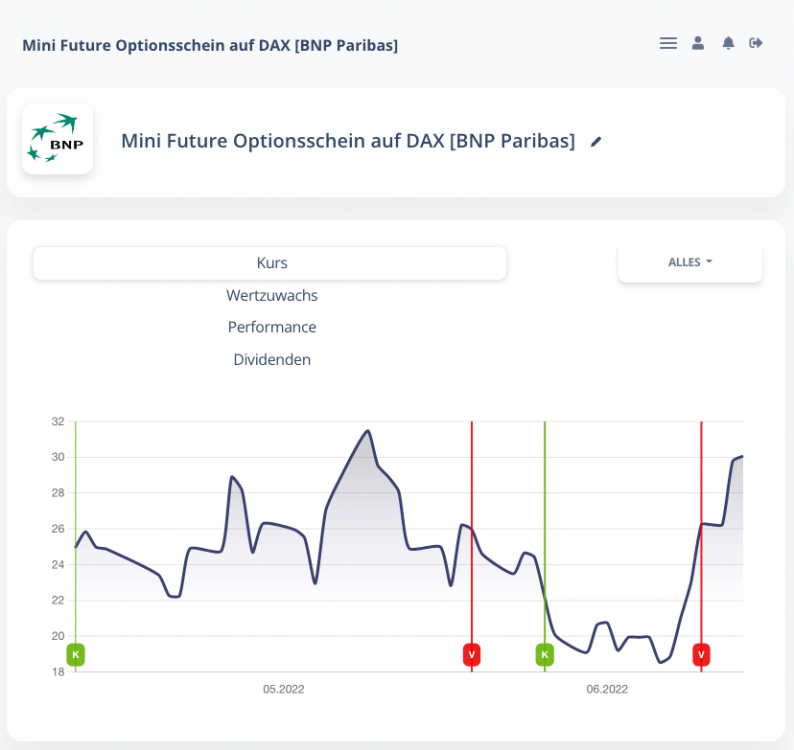Select the last red V sell marker

click(701, 654)
